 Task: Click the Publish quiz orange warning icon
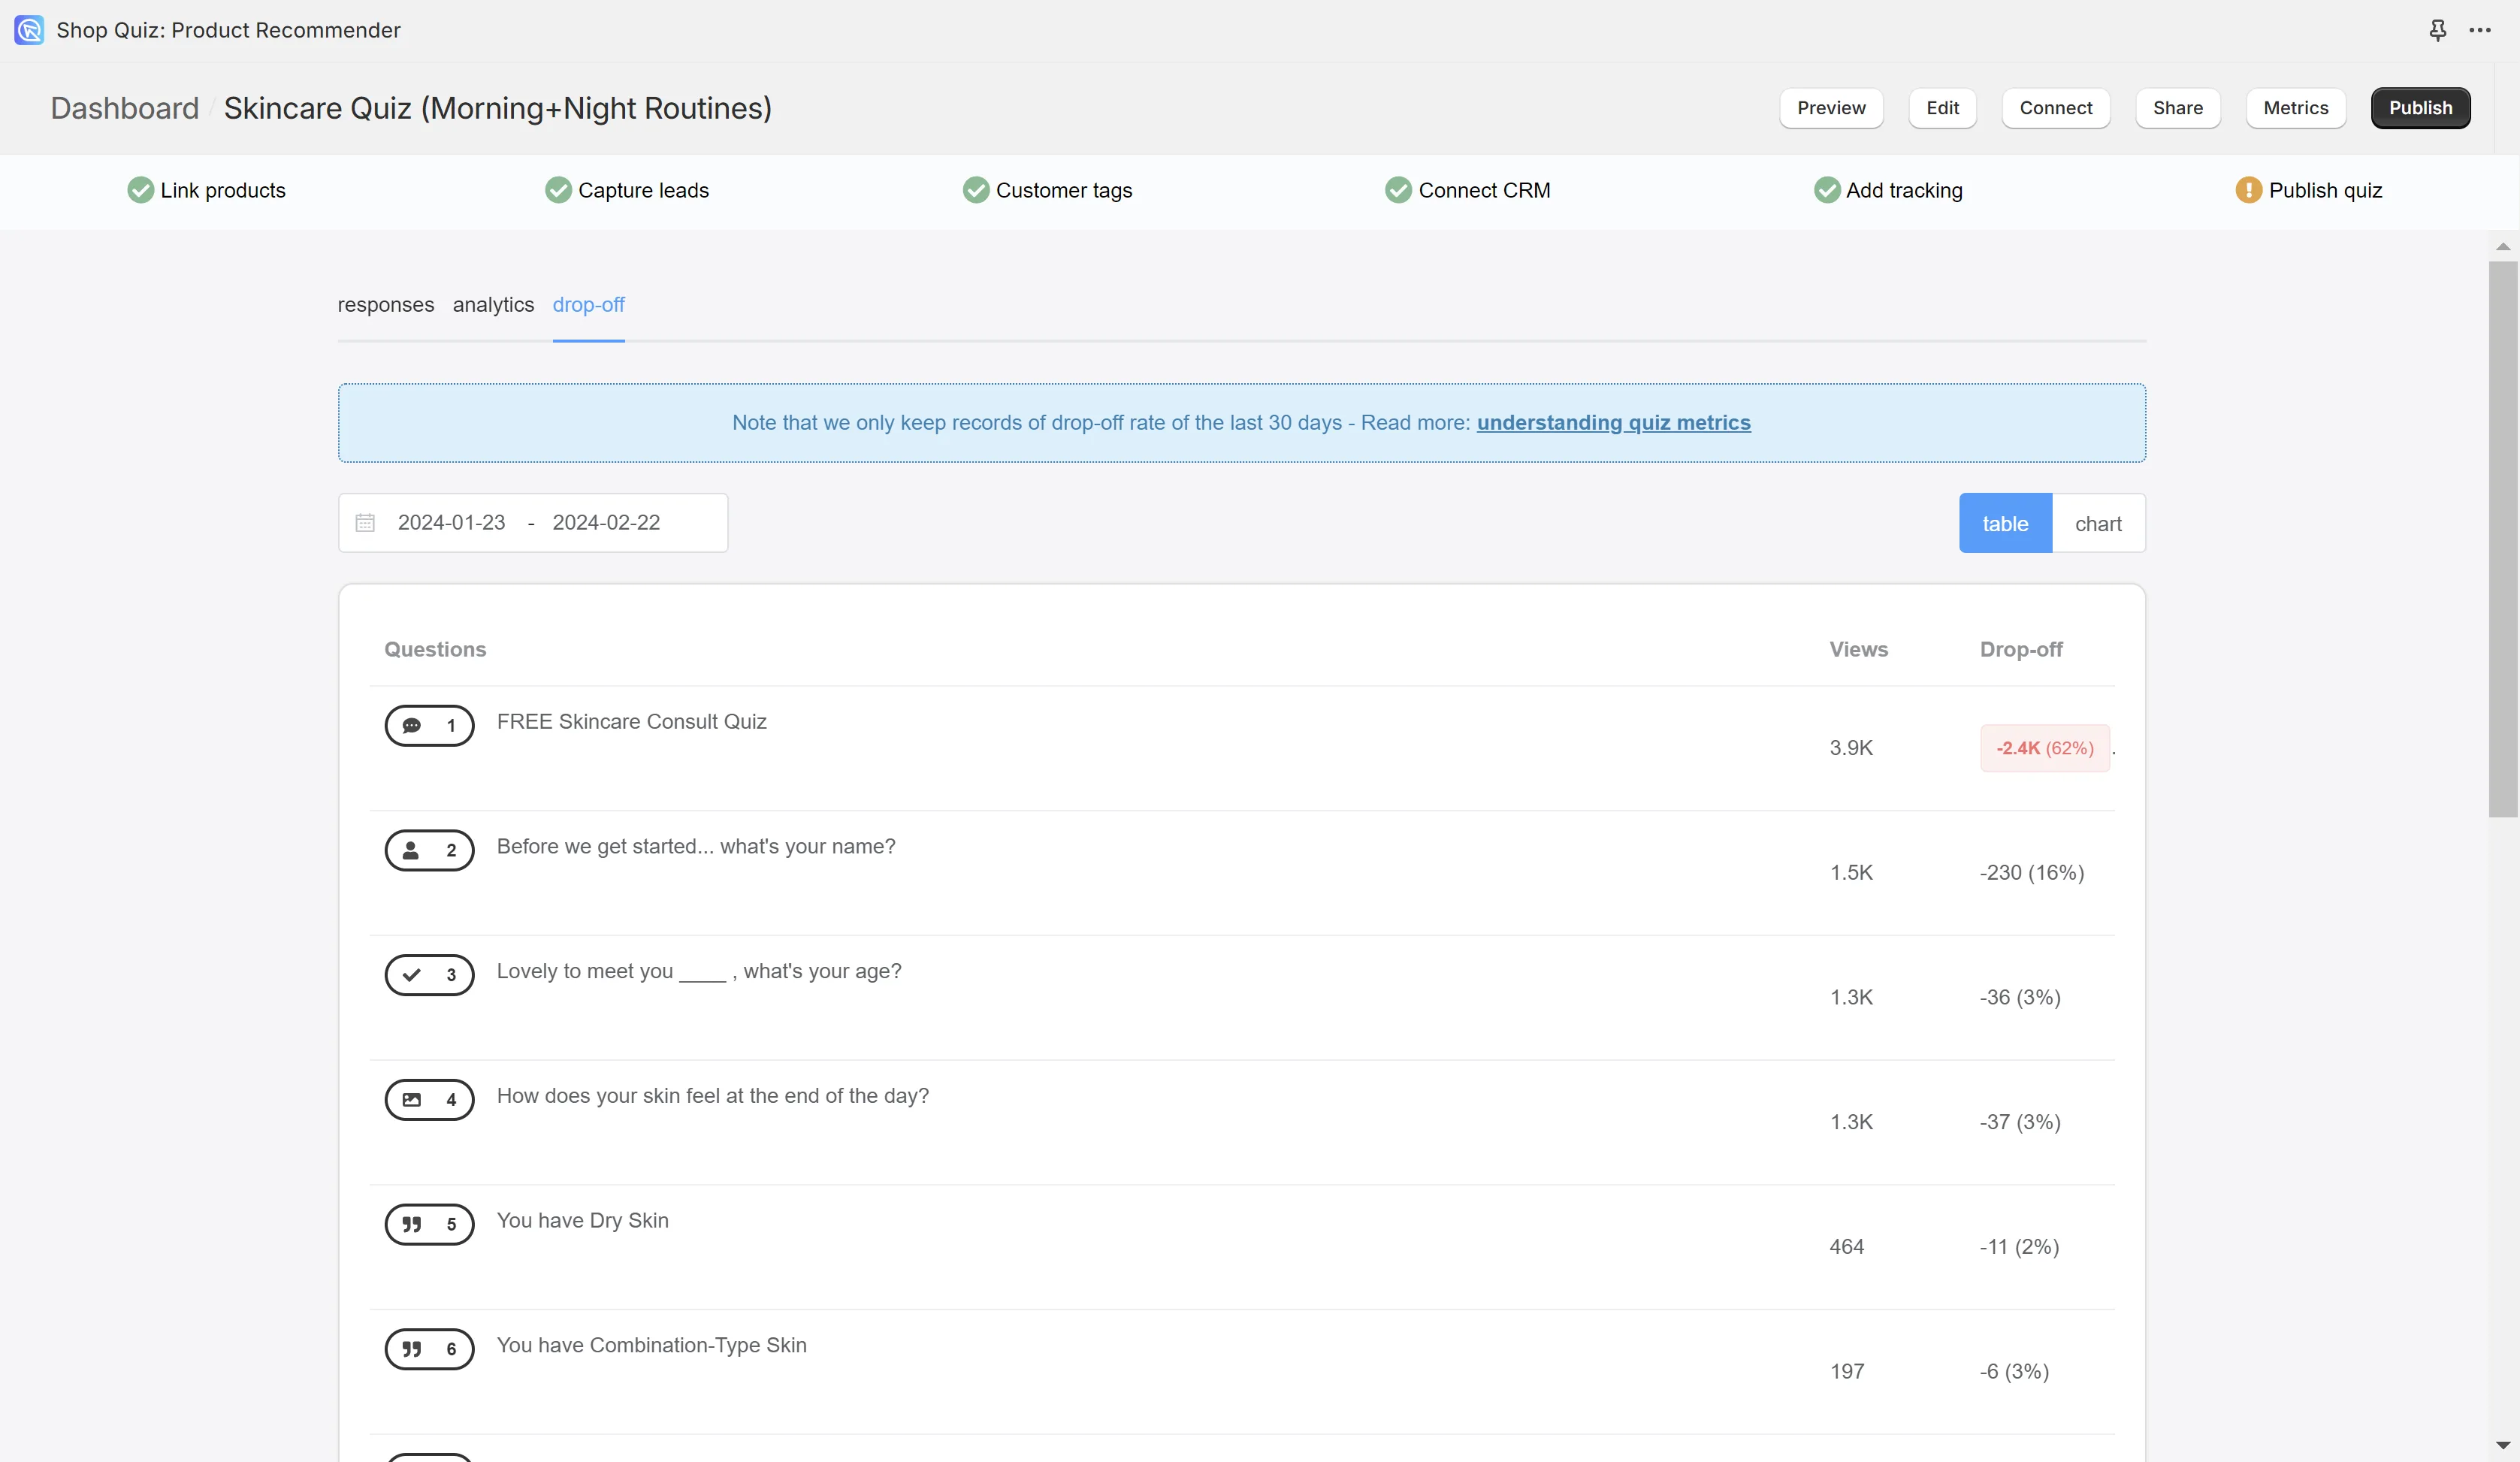coord(2249,190)
